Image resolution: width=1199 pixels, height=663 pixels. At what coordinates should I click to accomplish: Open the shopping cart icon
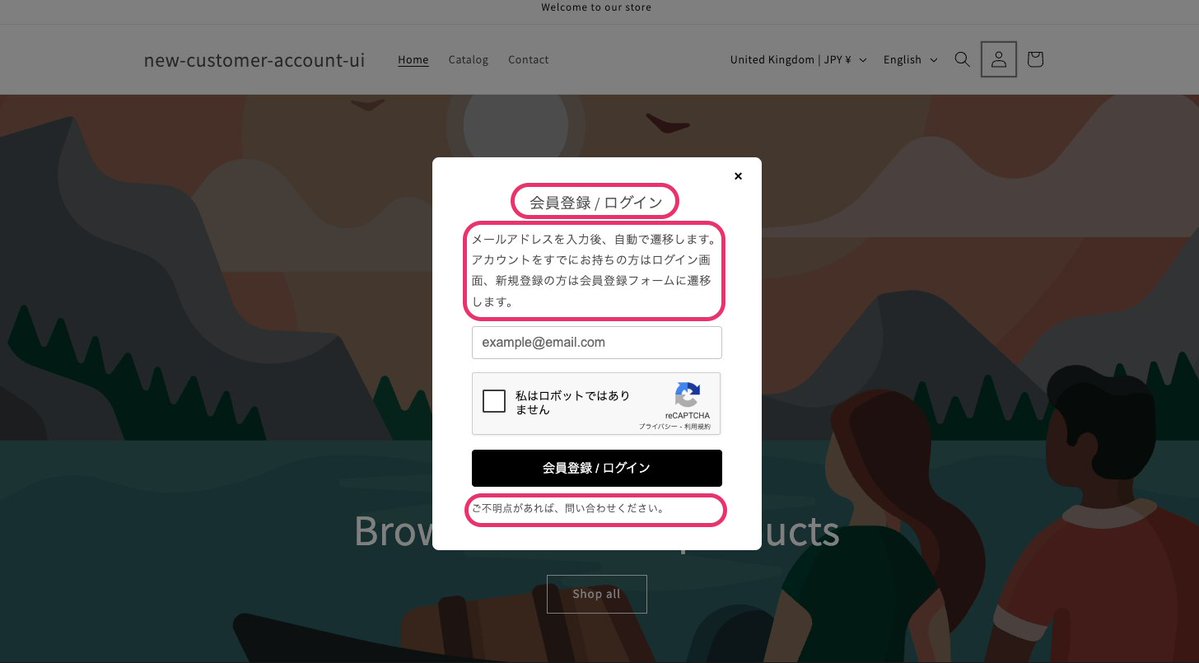tap(1034, 59)
